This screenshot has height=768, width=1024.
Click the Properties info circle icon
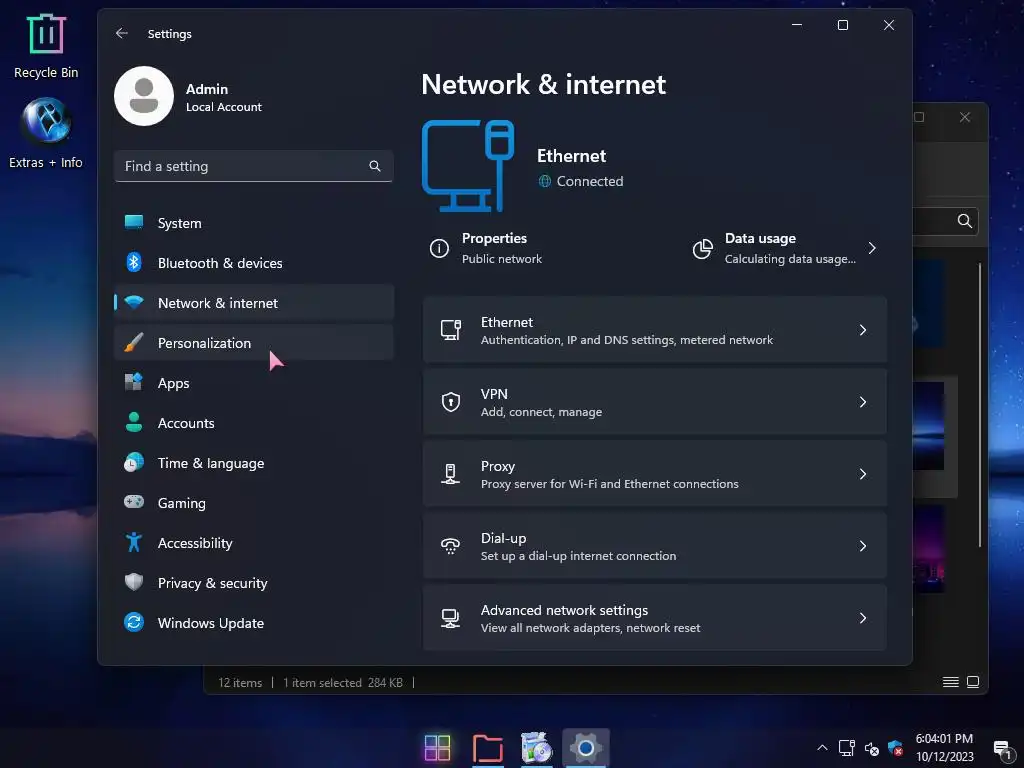point(439,248)
